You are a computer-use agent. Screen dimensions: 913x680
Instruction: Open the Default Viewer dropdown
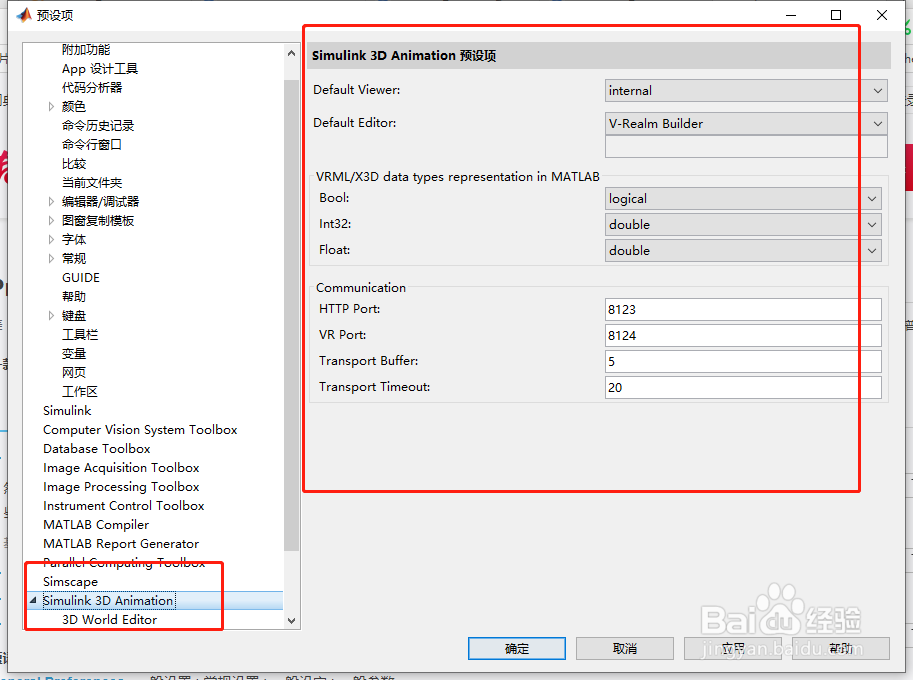click(x=746, y=91)
